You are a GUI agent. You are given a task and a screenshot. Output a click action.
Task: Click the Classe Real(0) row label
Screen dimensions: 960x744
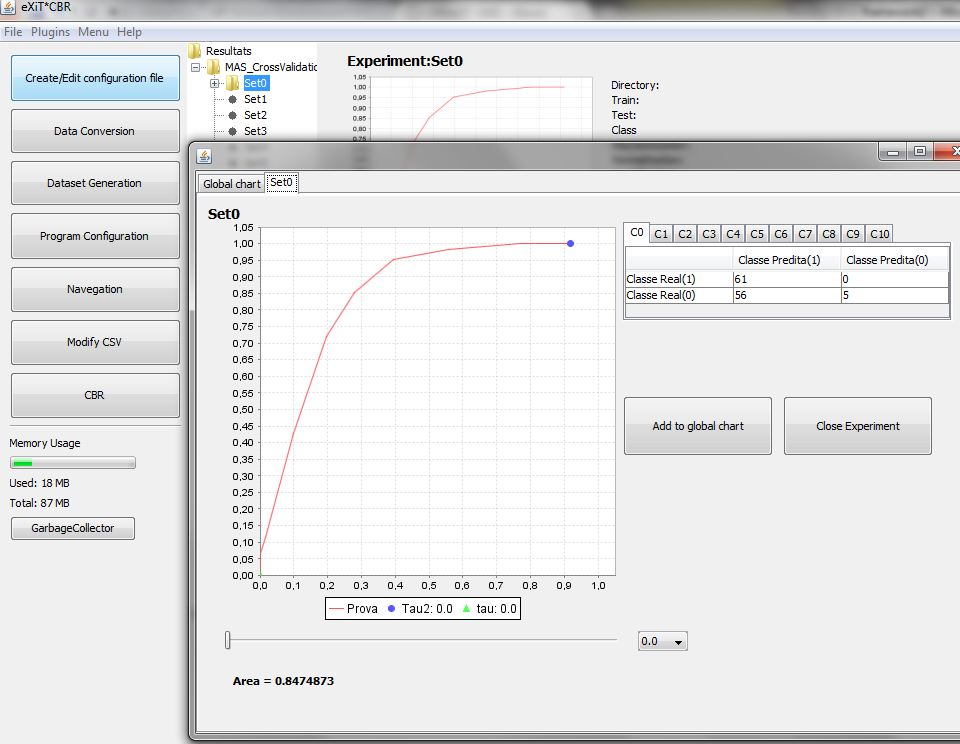(x=679, y=295)
